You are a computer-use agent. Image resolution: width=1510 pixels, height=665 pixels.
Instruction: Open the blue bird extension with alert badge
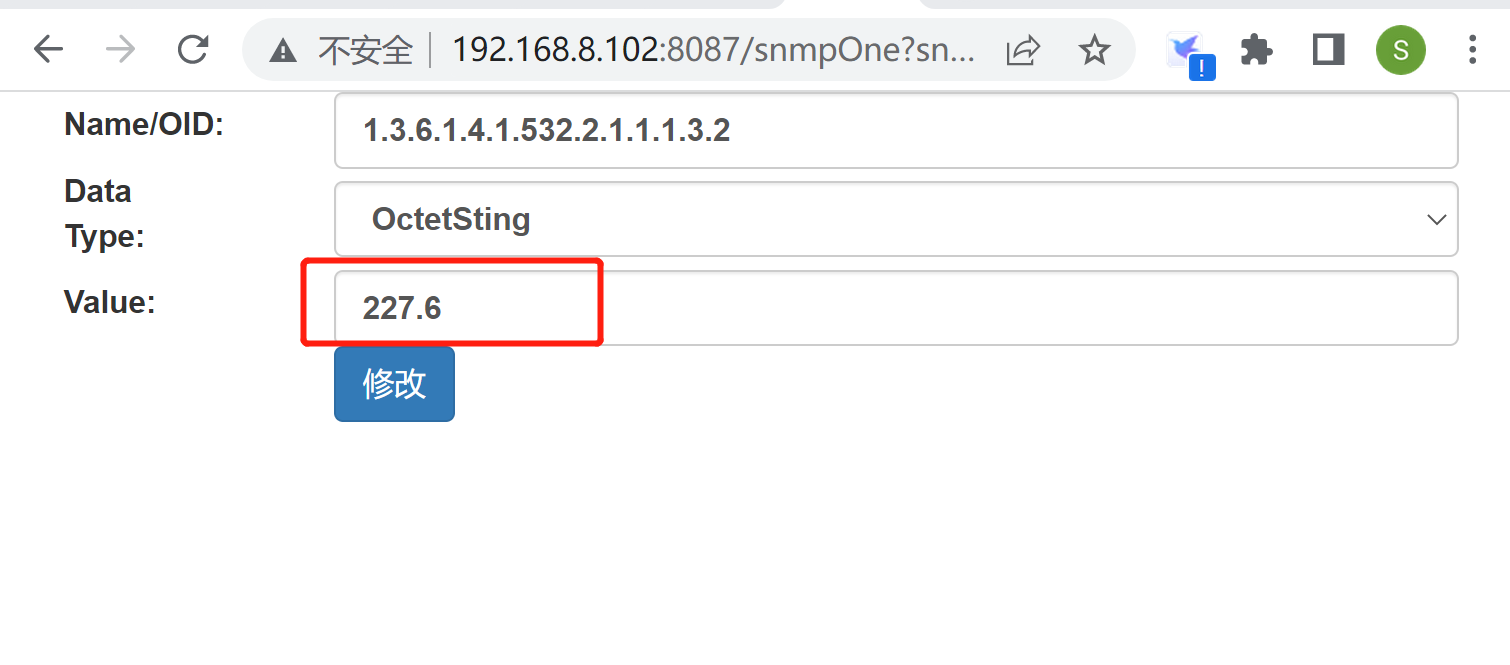coord(1190,52)
